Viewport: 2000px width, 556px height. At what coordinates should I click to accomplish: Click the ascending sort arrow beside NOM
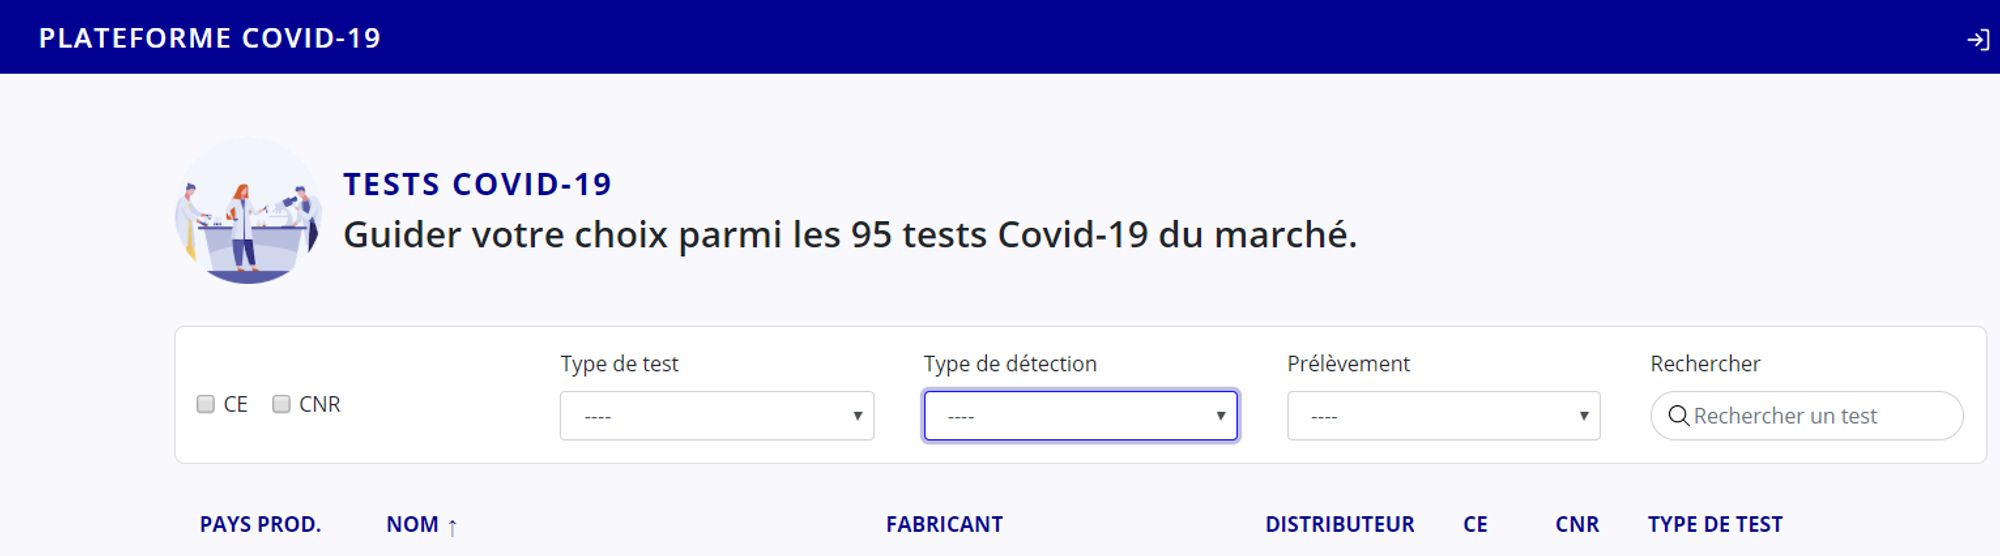coord(452,527)
